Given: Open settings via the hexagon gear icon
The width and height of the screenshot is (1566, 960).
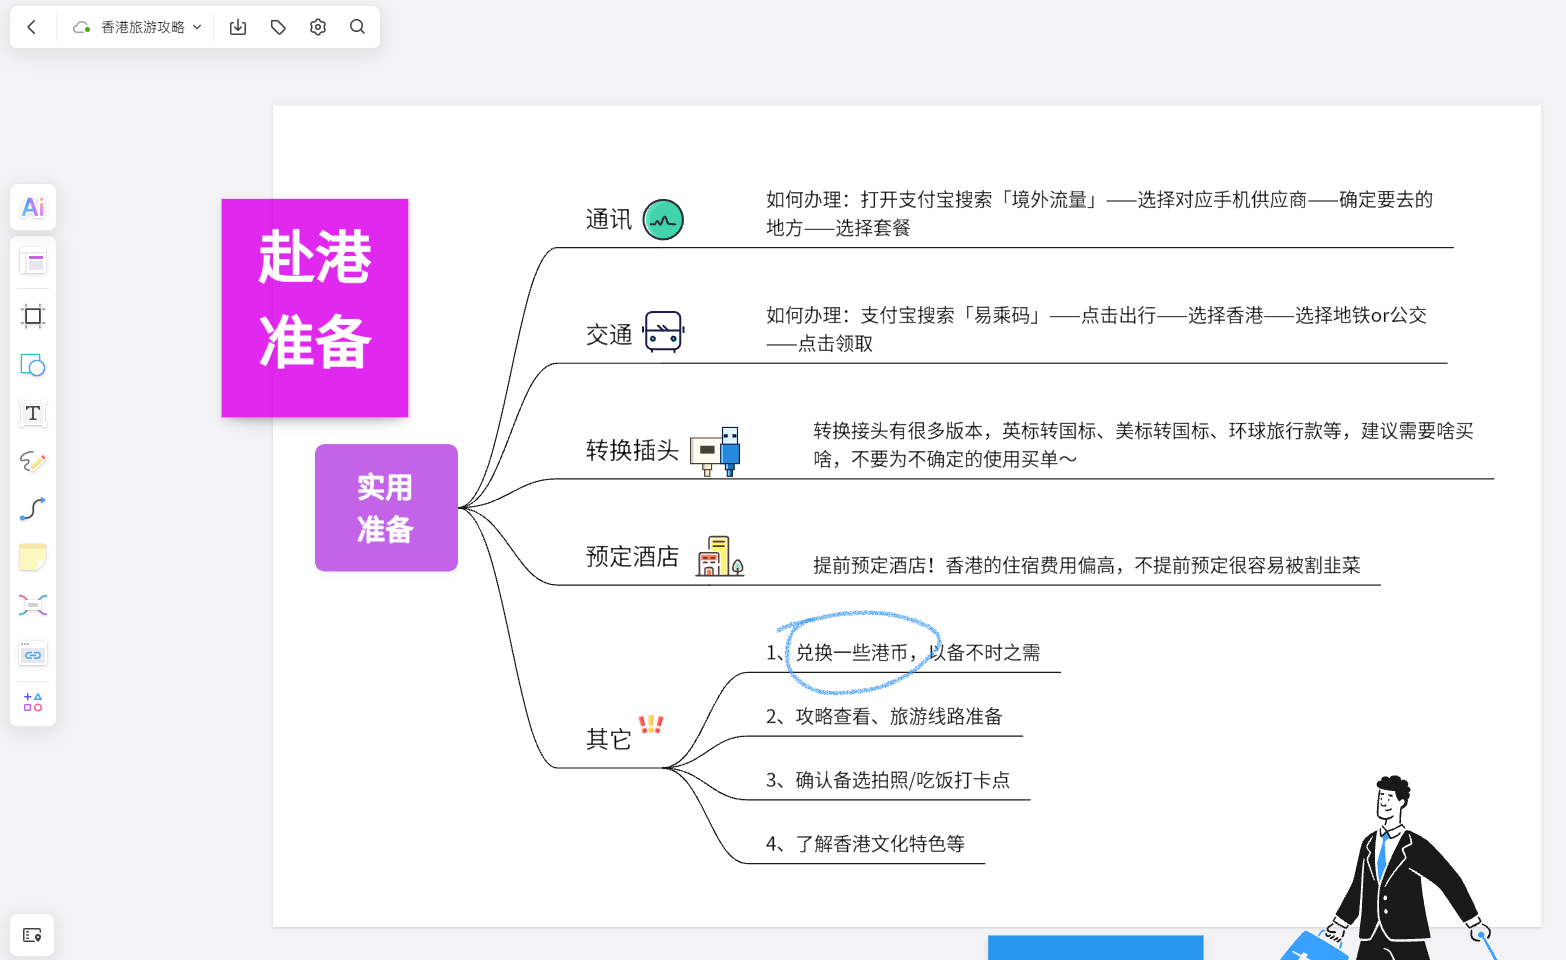Looking at the screenshot, I should click(x=318, y=27).
